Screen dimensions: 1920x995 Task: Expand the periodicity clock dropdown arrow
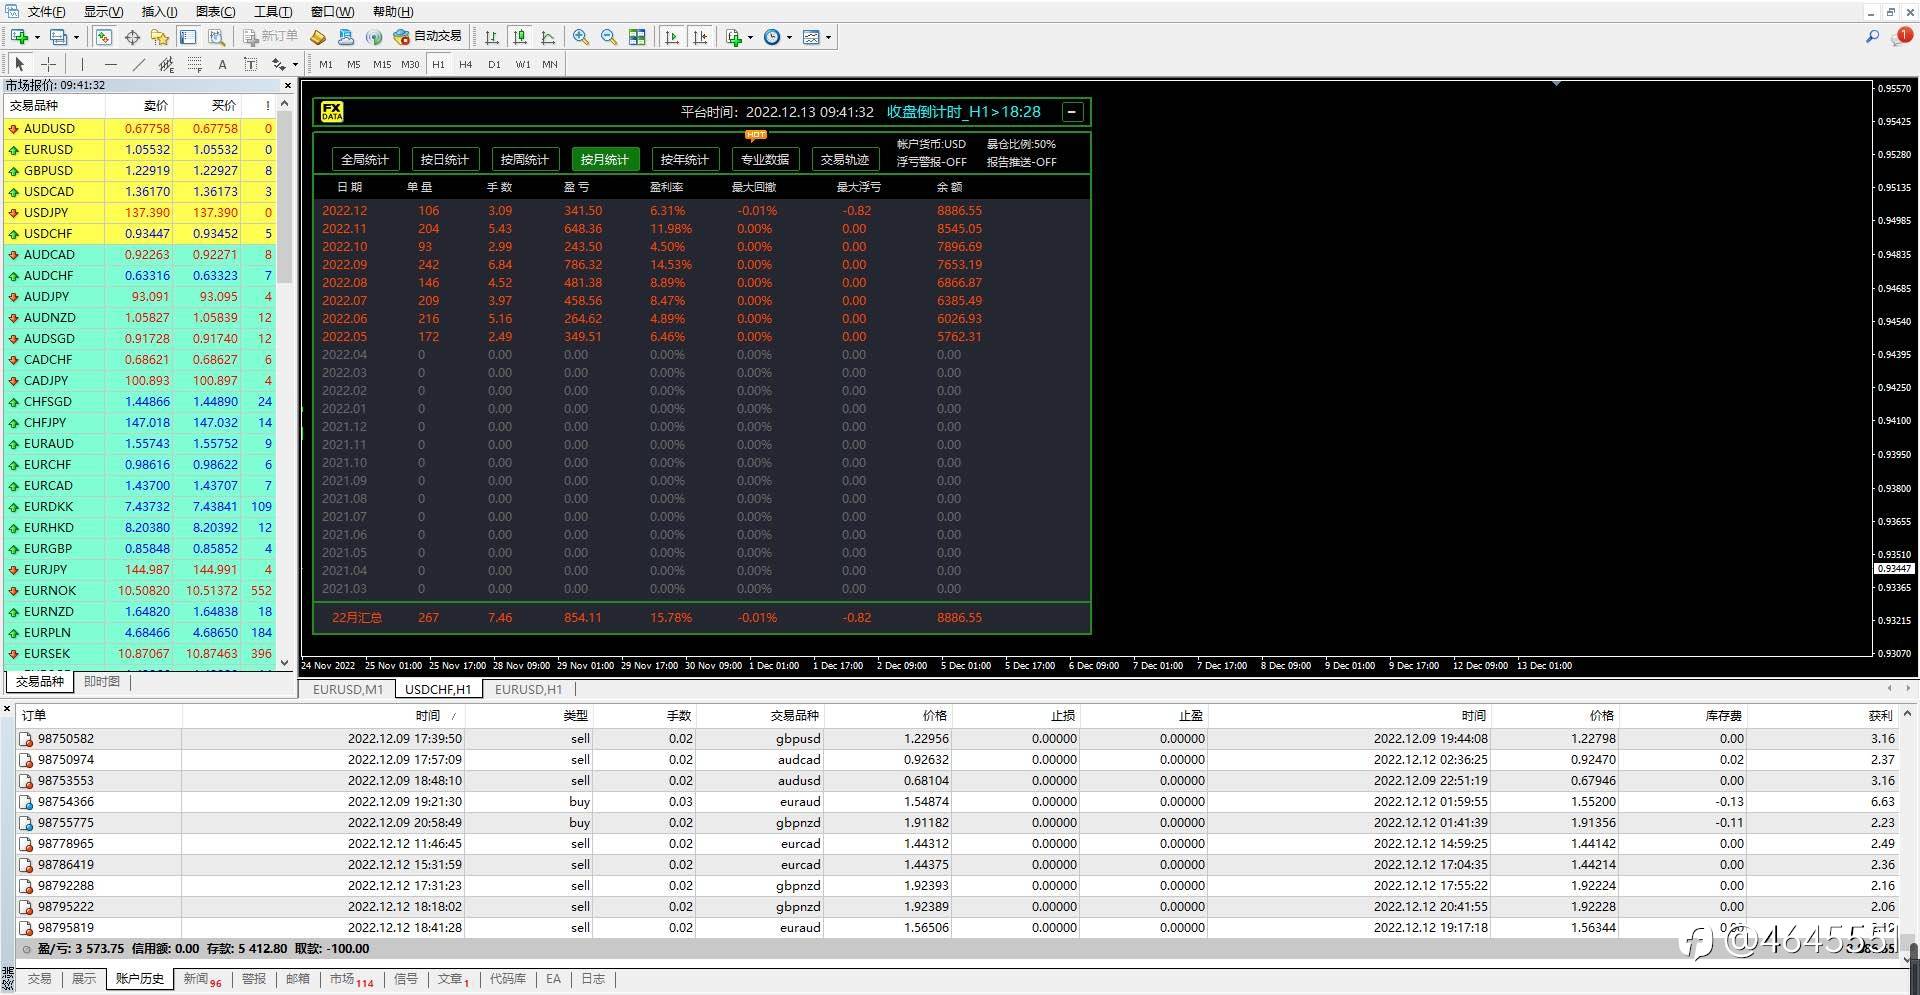[789, 37]
